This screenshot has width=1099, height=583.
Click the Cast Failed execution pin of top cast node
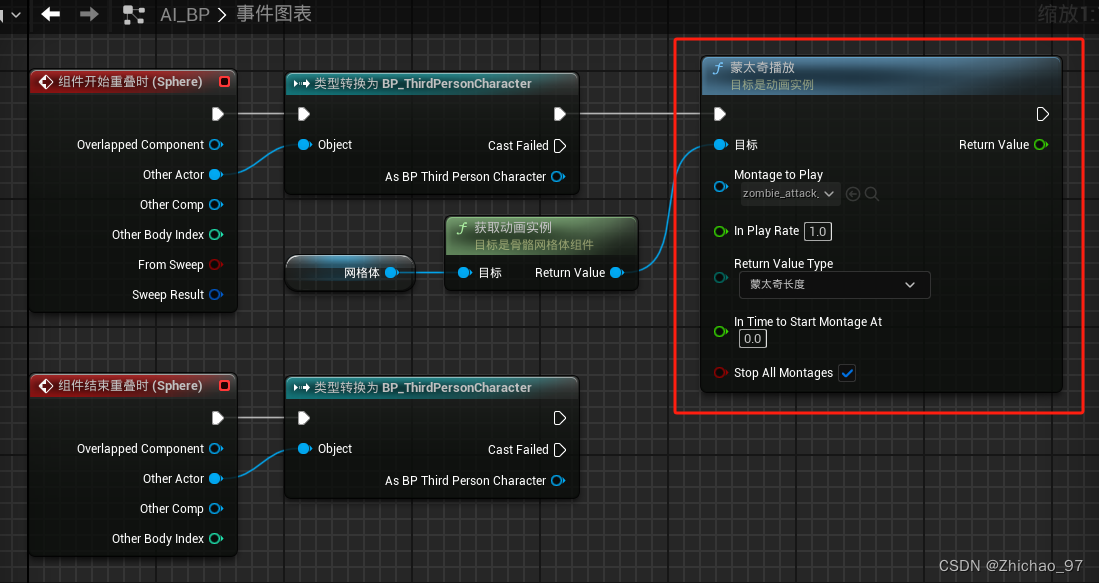pos(560,146)
